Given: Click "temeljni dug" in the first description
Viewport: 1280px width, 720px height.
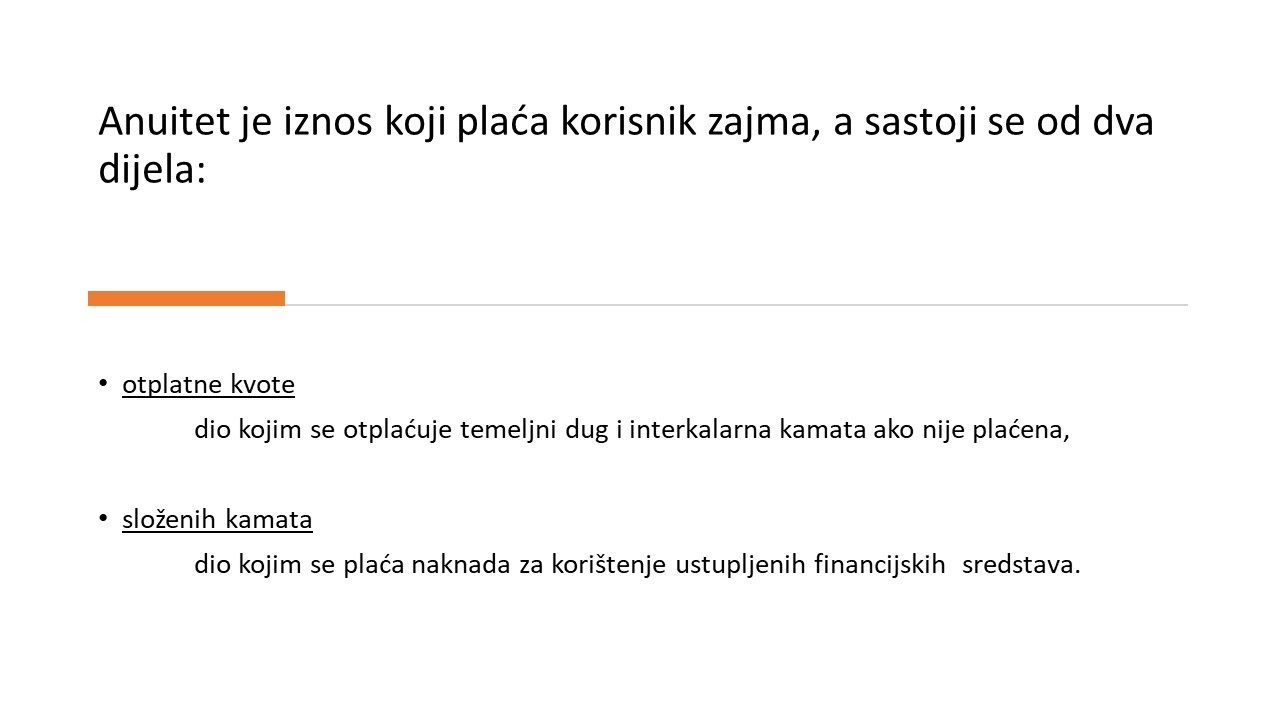Looking at the screenshot, I should tap(543, 430).
